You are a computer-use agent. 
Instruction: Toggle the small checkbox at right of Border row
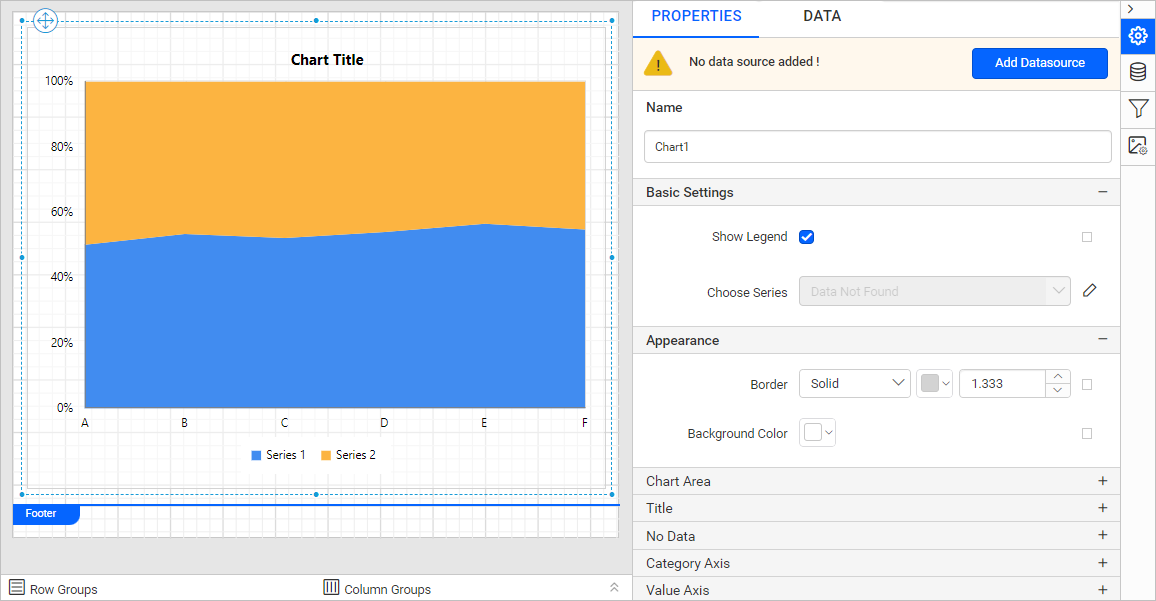(1087, 384)
